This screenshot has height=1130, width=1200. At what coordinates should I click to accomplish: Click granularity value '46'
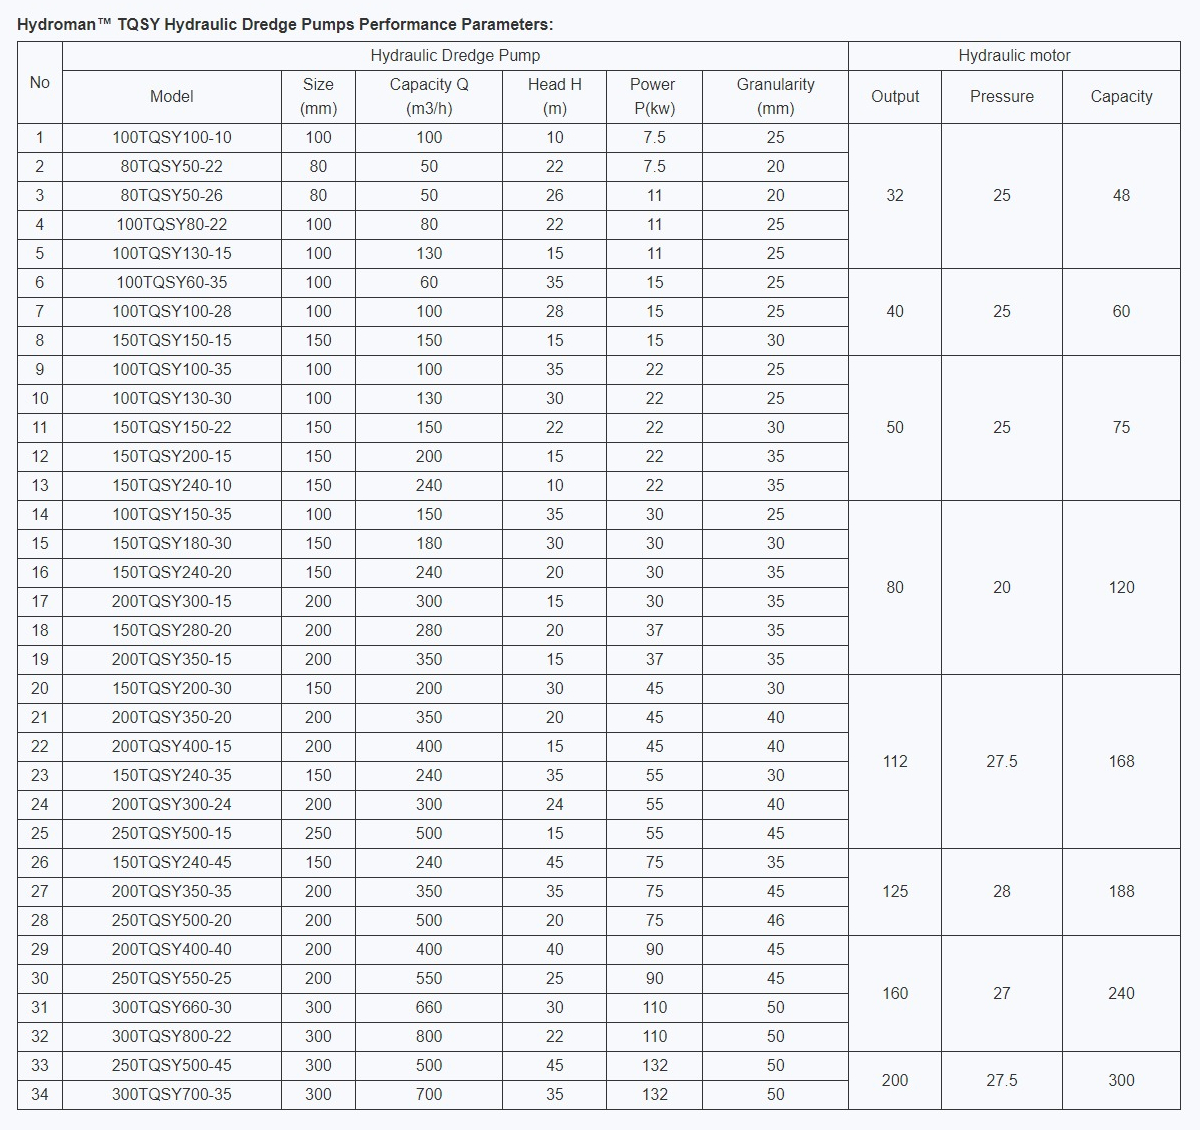775,921
